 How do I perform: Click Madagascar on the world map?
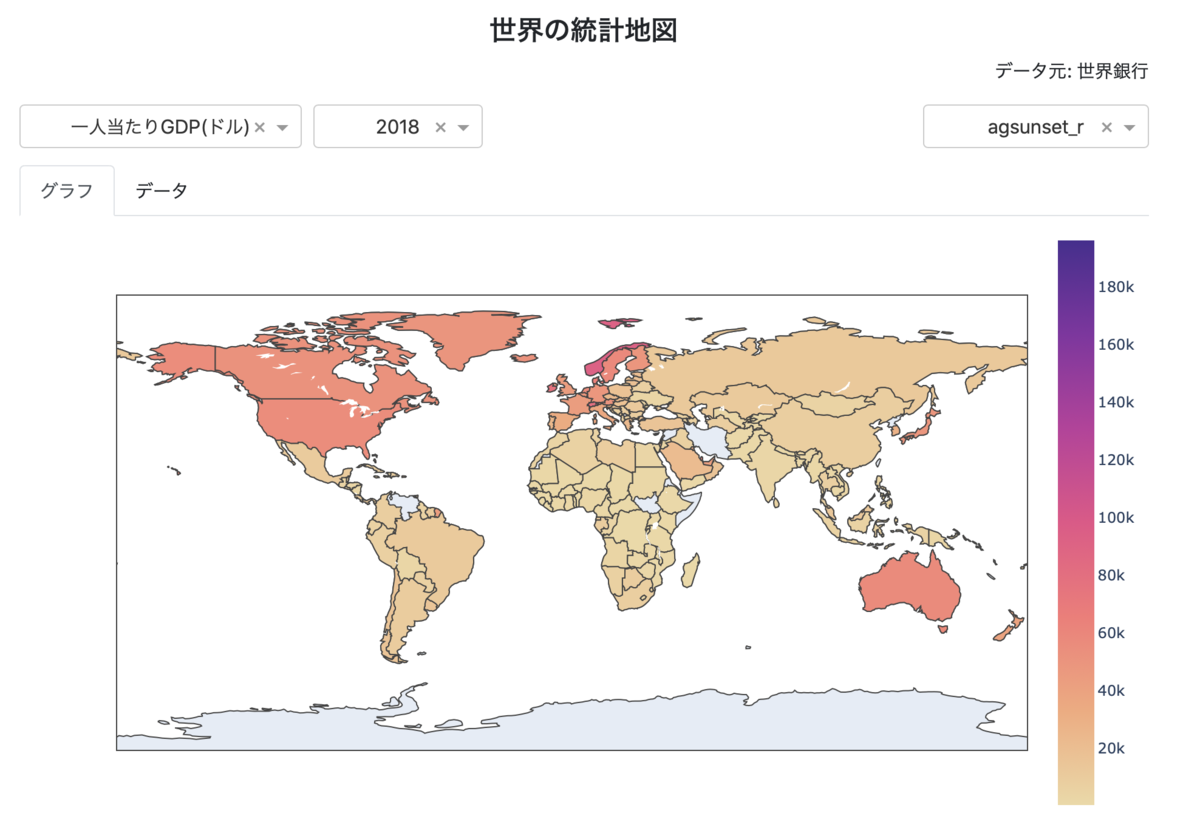click(689, 571)
